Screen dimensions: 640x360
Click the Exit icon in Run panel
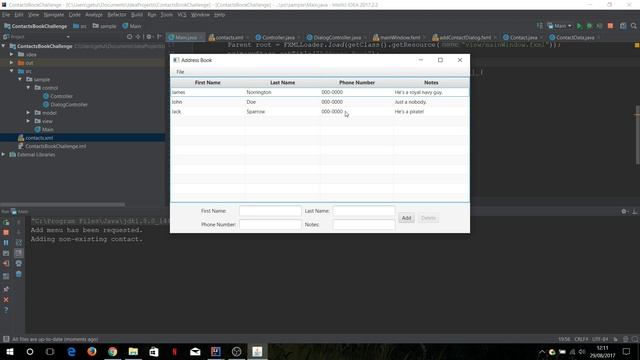[x=6, y=264]
